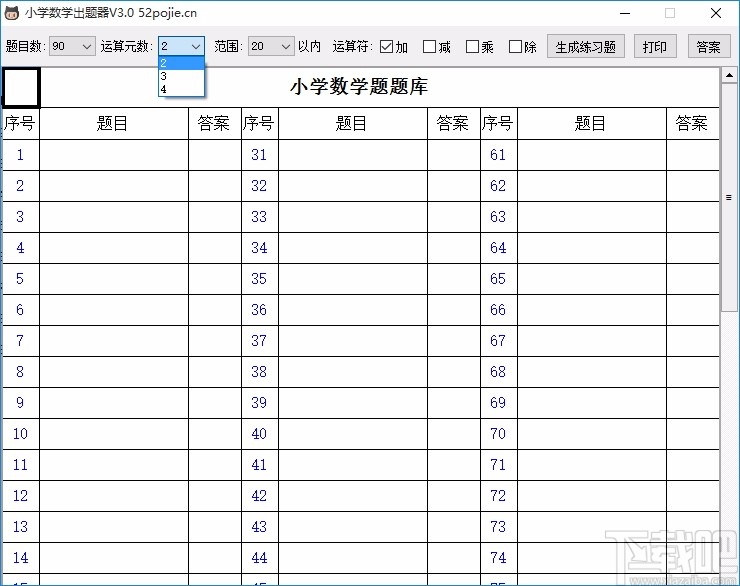
Task: Select option 3 in the open list
Action: 181,76
